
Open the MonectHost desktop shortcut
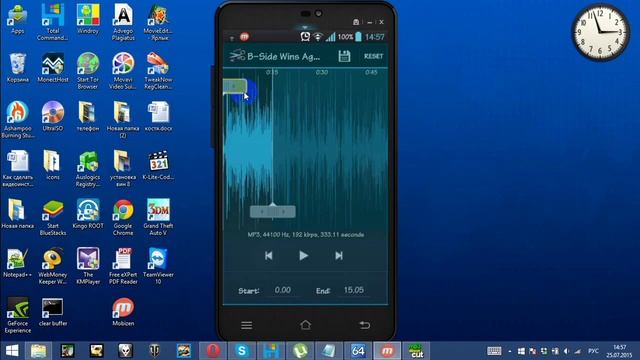click(x=53, y=68)
